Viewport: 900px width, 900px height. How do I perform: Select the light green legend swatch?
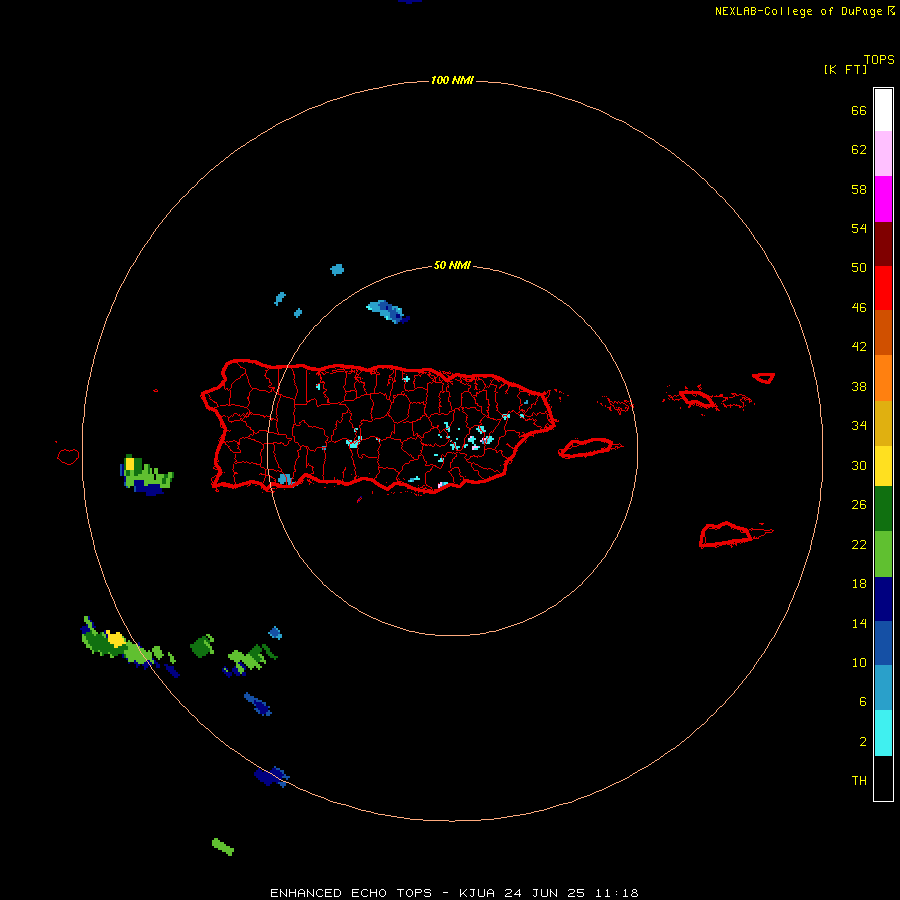click(883, 554)
